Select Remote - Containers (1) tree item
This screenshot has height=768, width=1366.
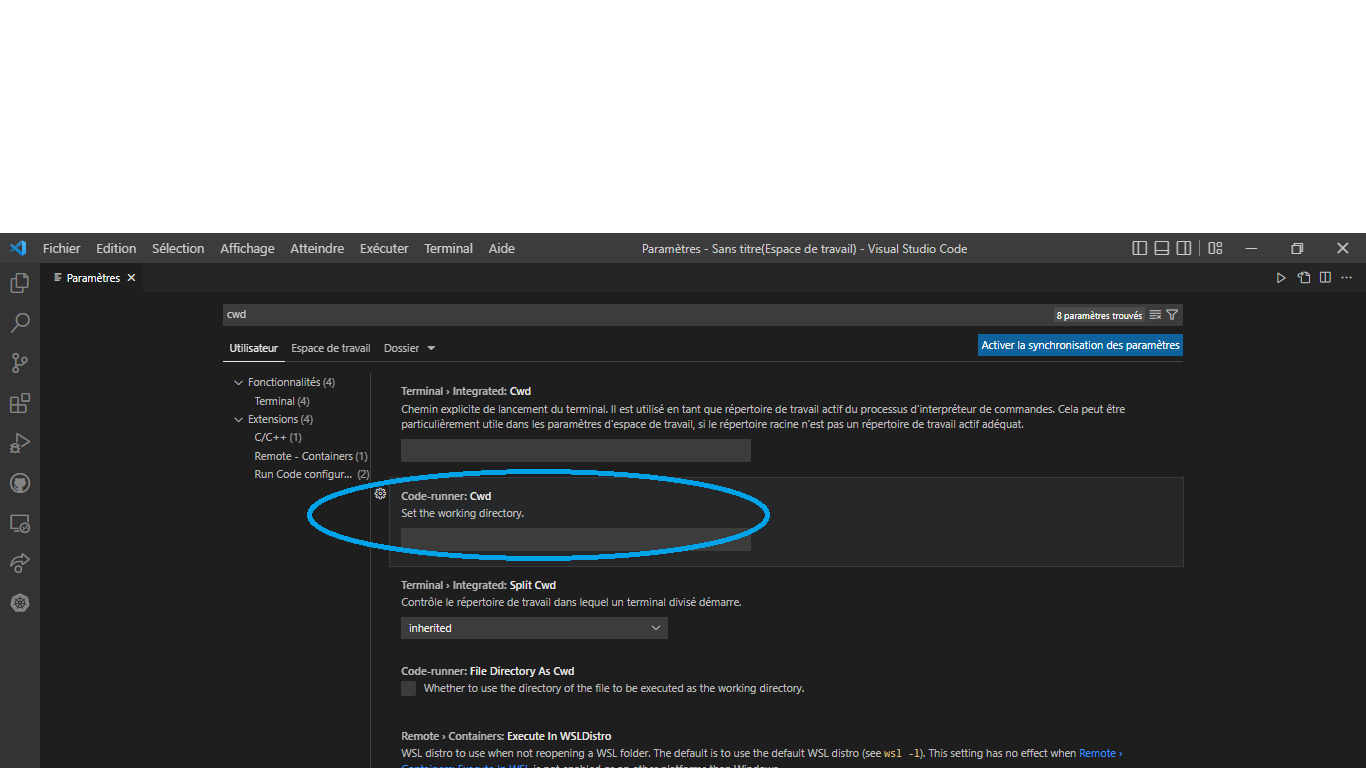click(310, 456)
